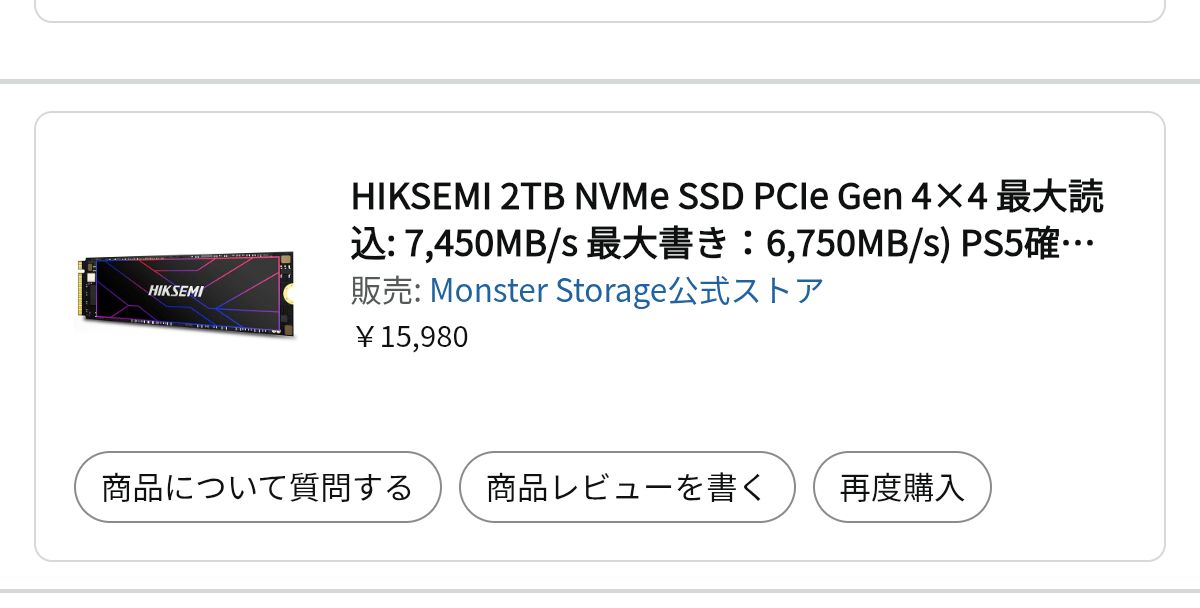Expand the truncated title ellipsis

pos(1088,245)
